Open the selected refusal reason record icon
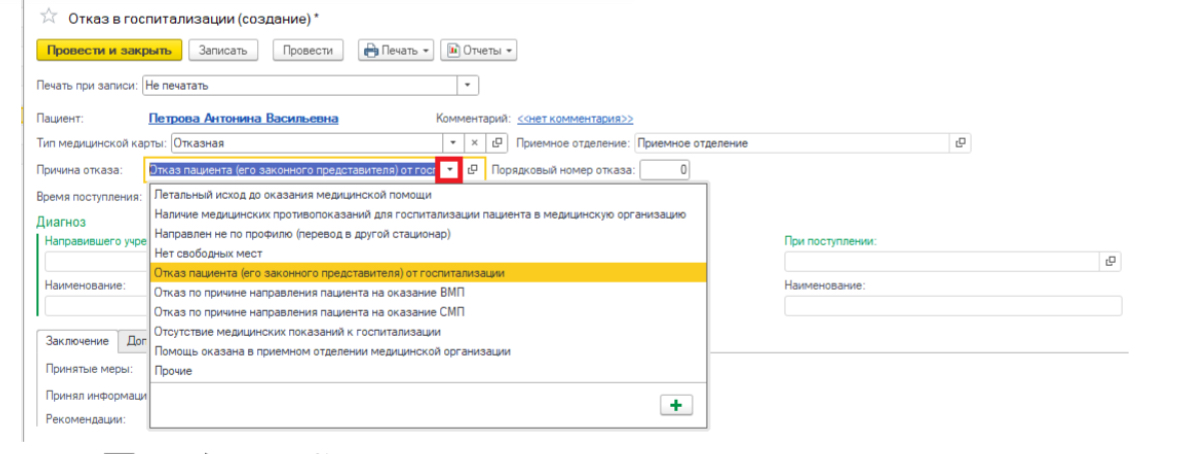The height and width of the screenshot is (454, 1179). pyautogui.click(x=472, y=170)
